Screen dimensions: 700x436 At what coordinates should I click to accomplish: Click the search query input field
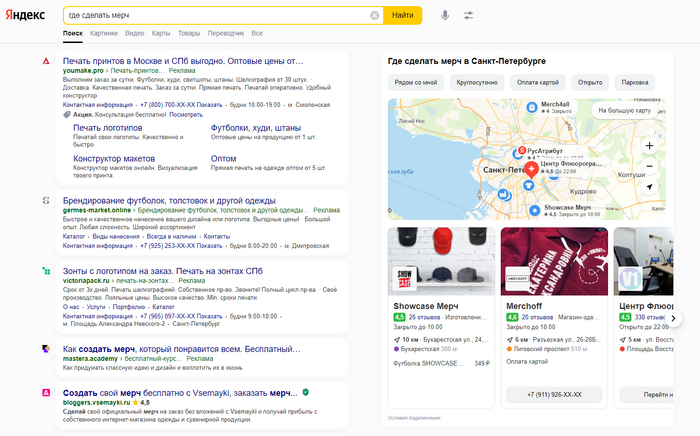point(215,16)
